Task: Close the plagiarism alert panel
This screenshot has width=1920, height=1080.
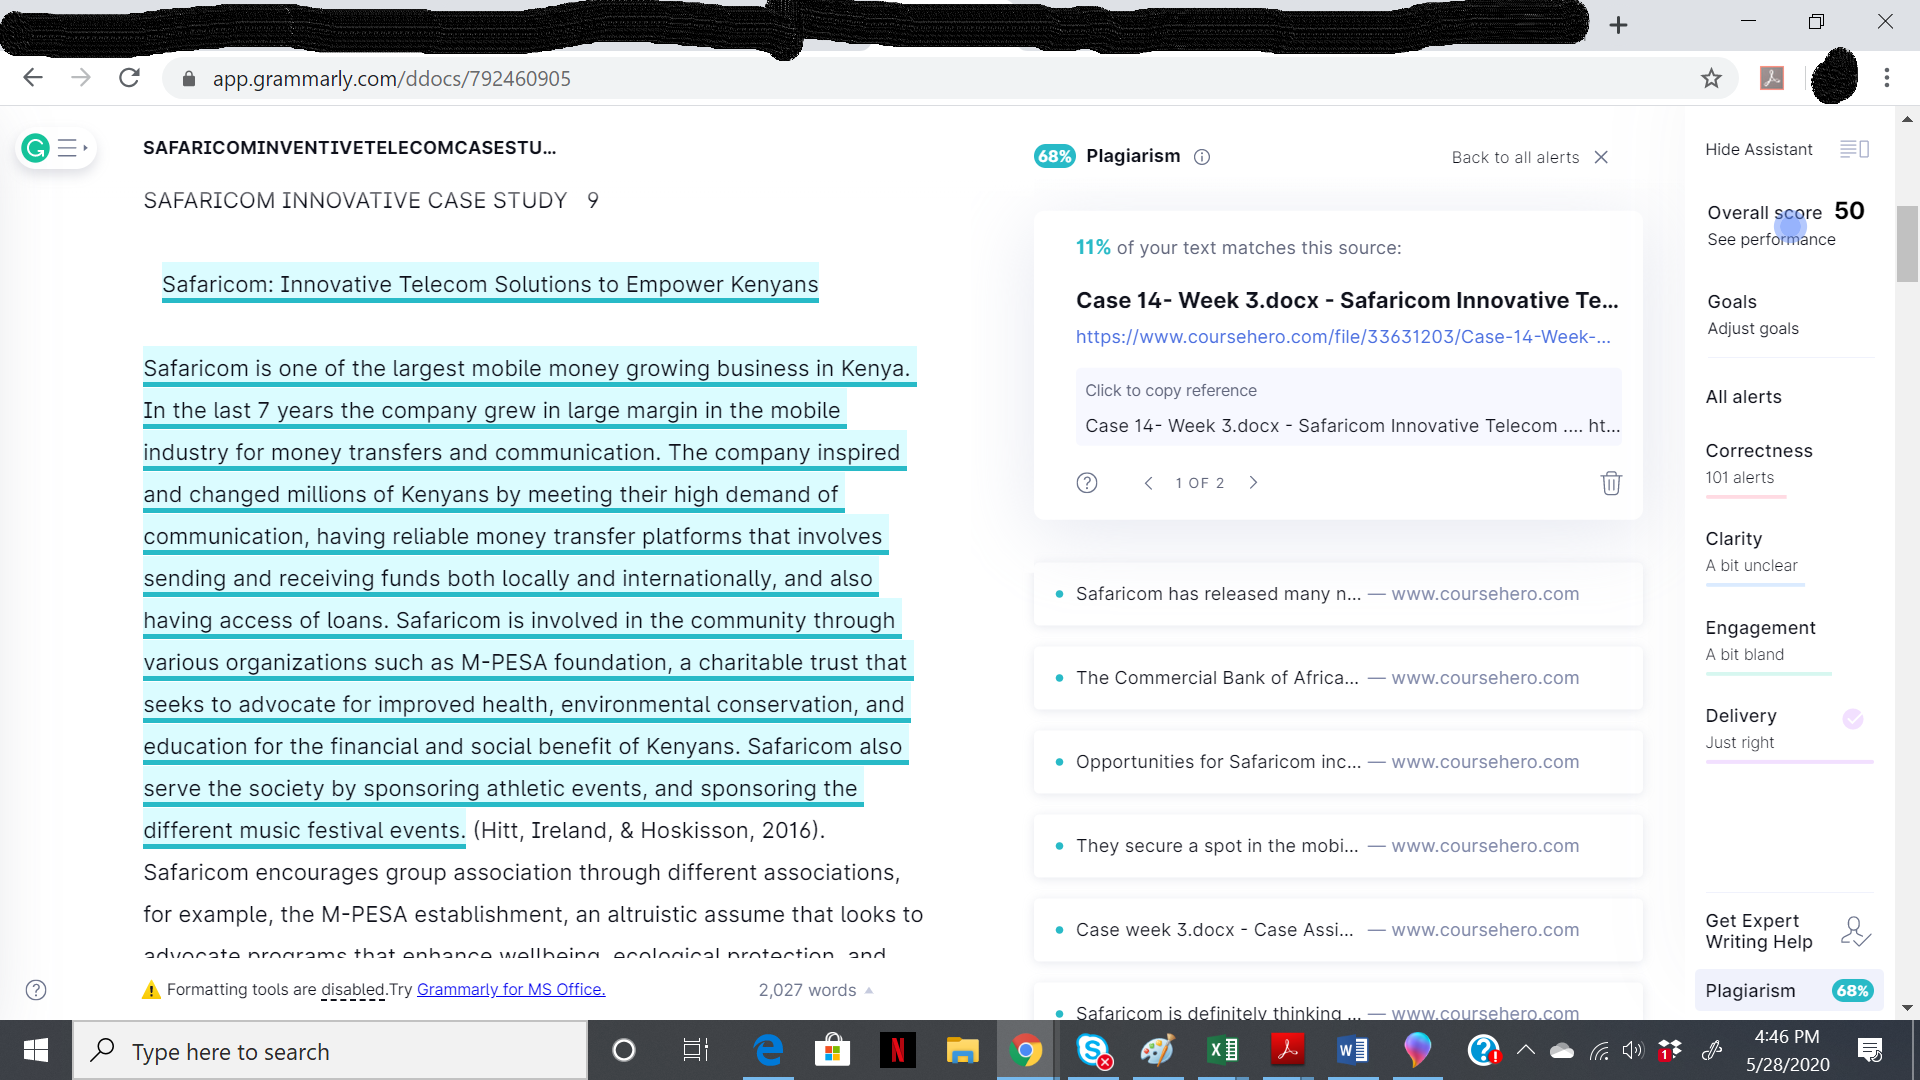Action: click(x=1601, y=157)
